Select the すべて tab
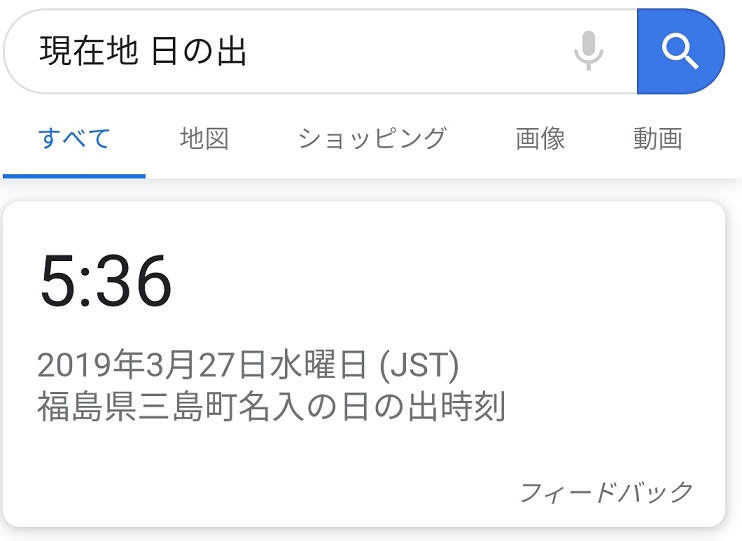The width and height of the screenshot is (742, 541). click(x=74, y=139)
